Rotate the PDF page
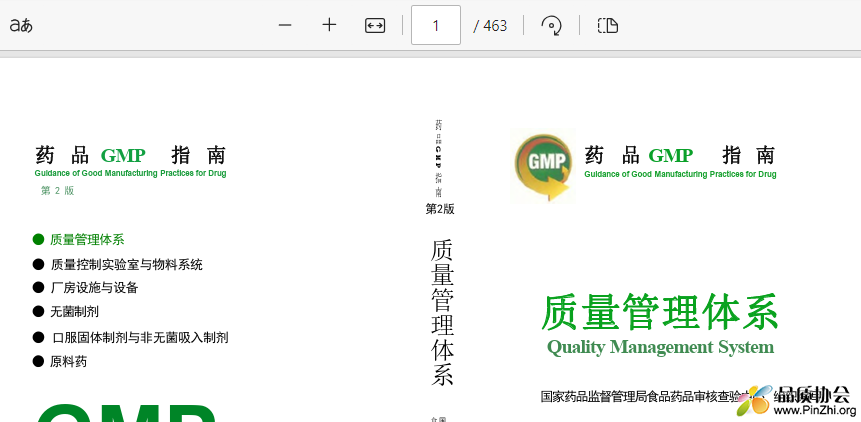This screenshot has height=422, width=861. (551, 25)
